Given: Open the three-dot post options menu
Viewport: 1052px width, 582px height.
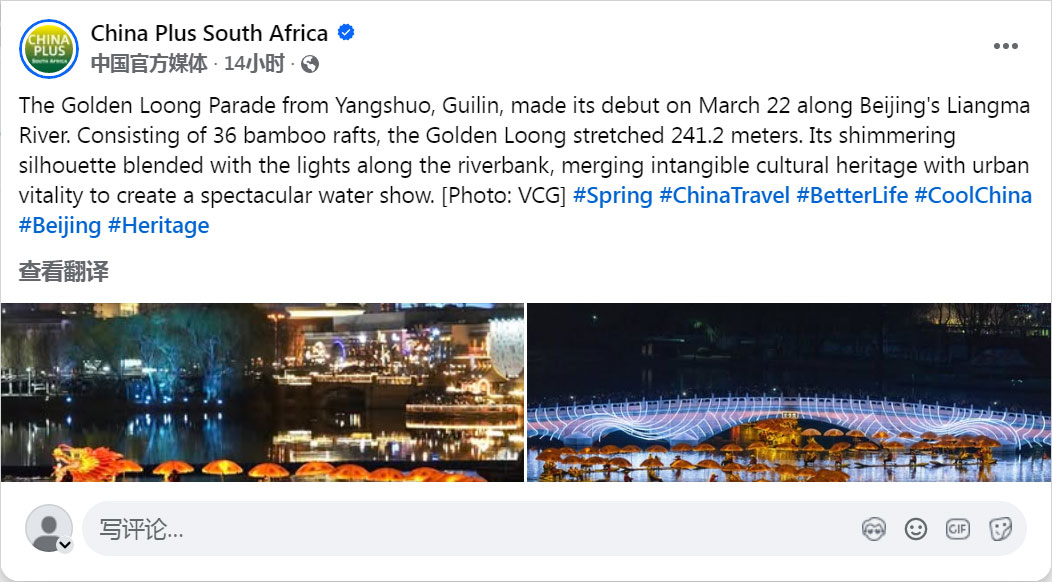Looking at the screenshot, I should (1005, 46).
